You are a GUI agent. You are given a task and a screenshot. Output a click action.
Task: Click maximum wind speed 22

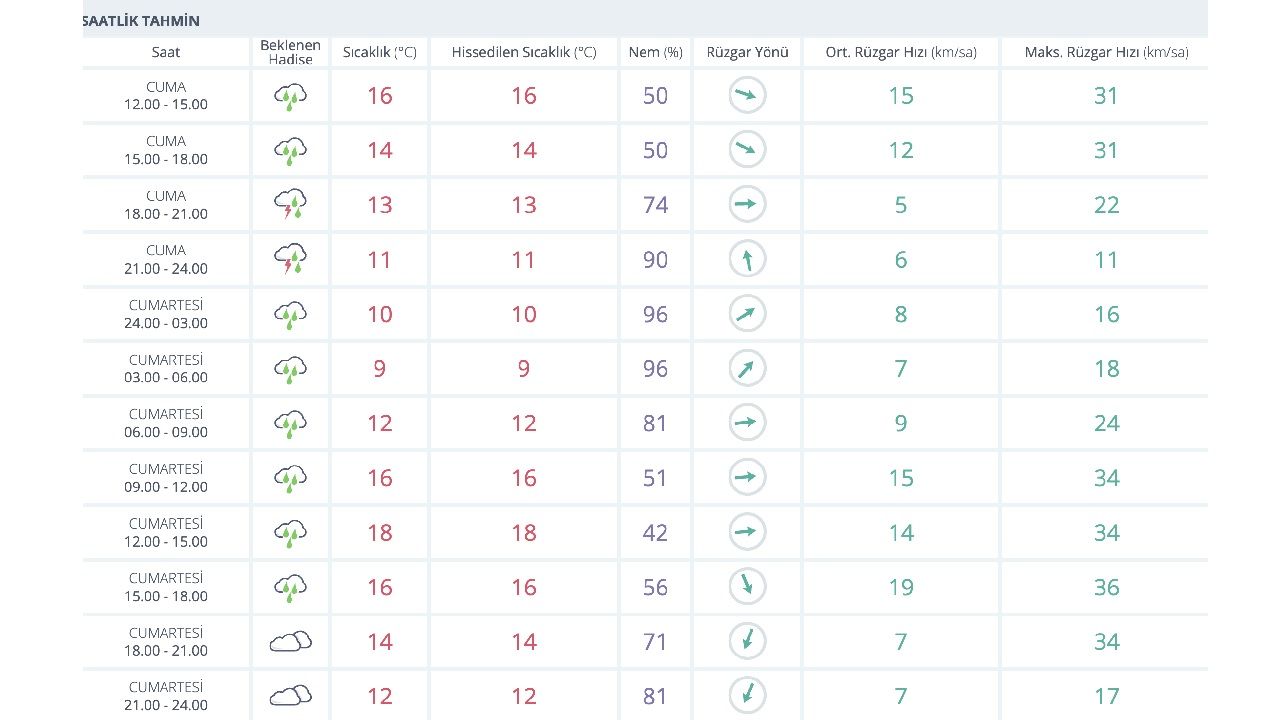coord(1106,205)
